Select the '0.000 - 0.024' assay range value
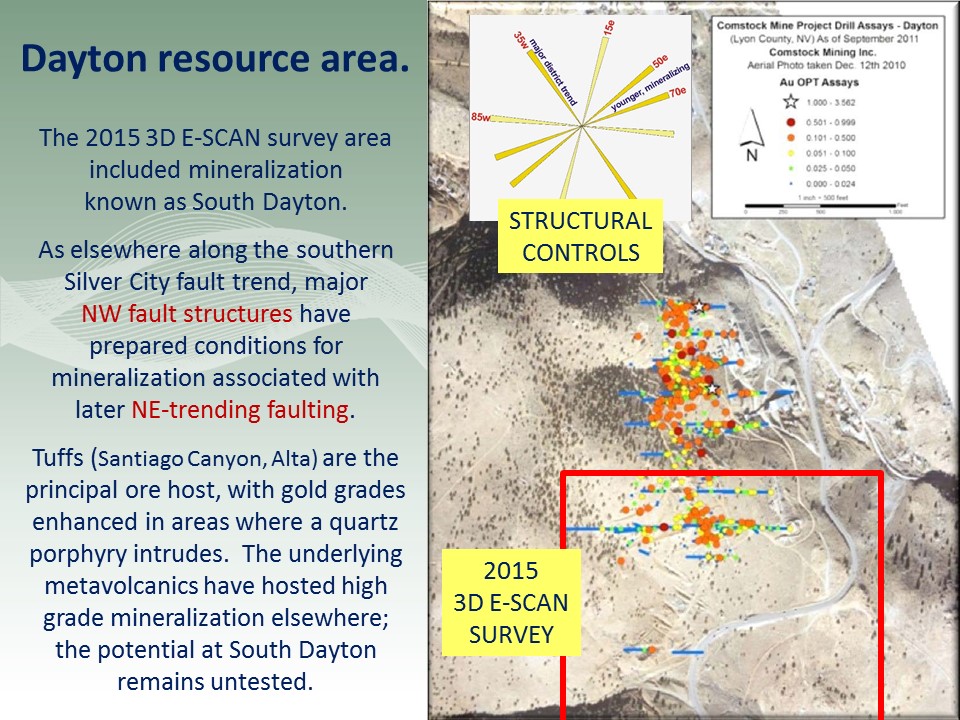Image resolution: width=960 pixels, height=720 pixels. 831,184
